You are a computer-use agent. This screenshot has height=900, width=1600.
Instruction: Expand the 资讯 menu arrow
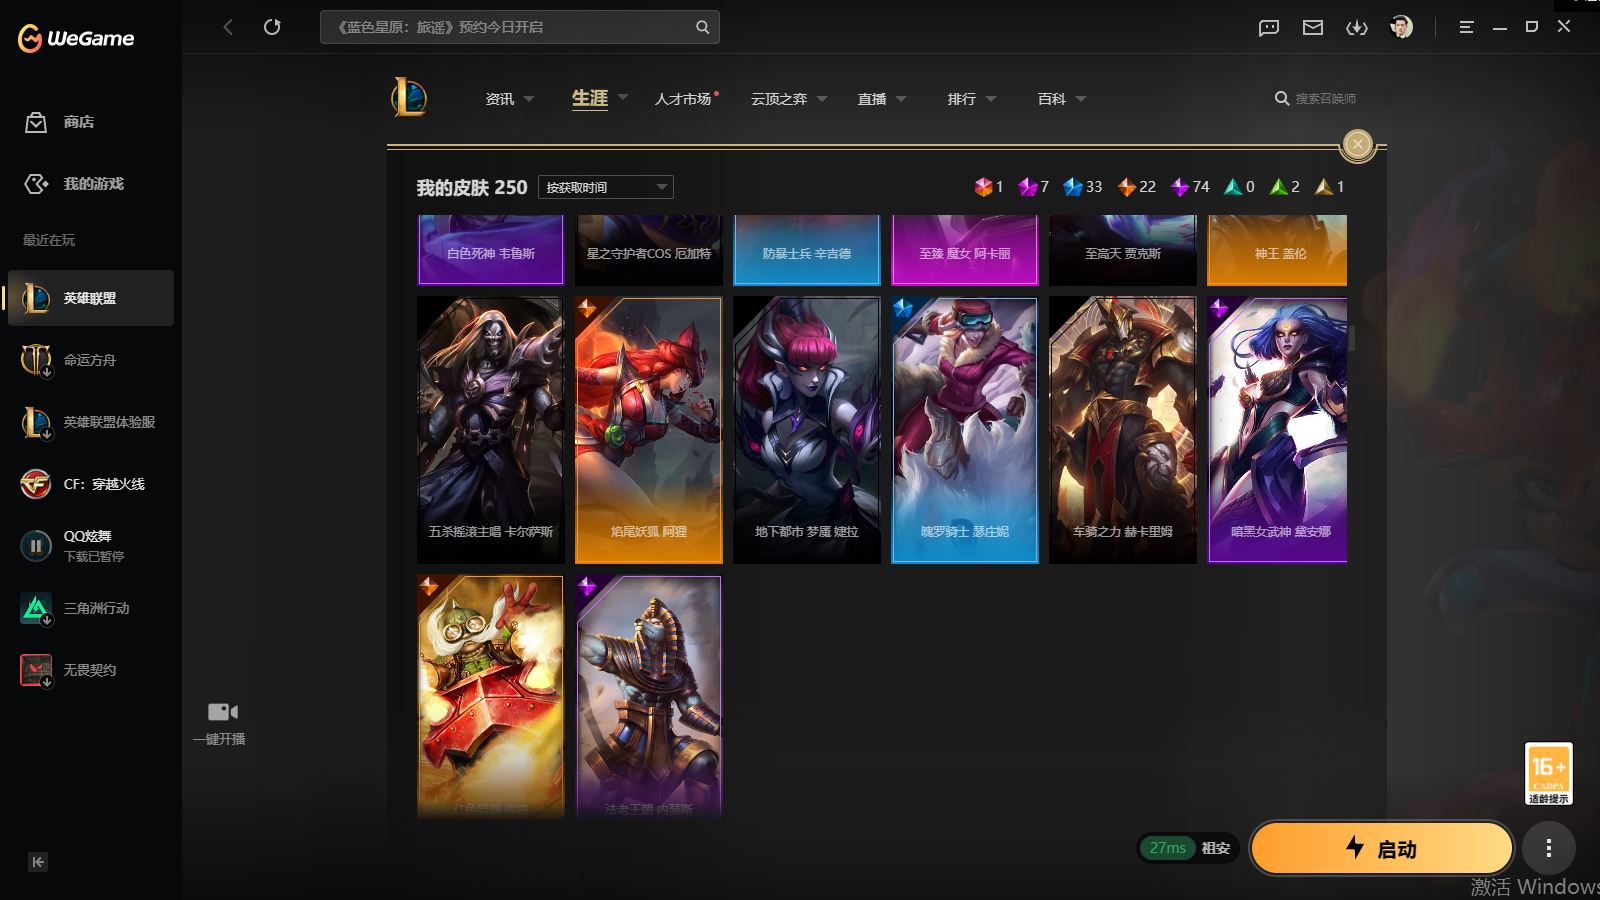click(x=529, y=99)
